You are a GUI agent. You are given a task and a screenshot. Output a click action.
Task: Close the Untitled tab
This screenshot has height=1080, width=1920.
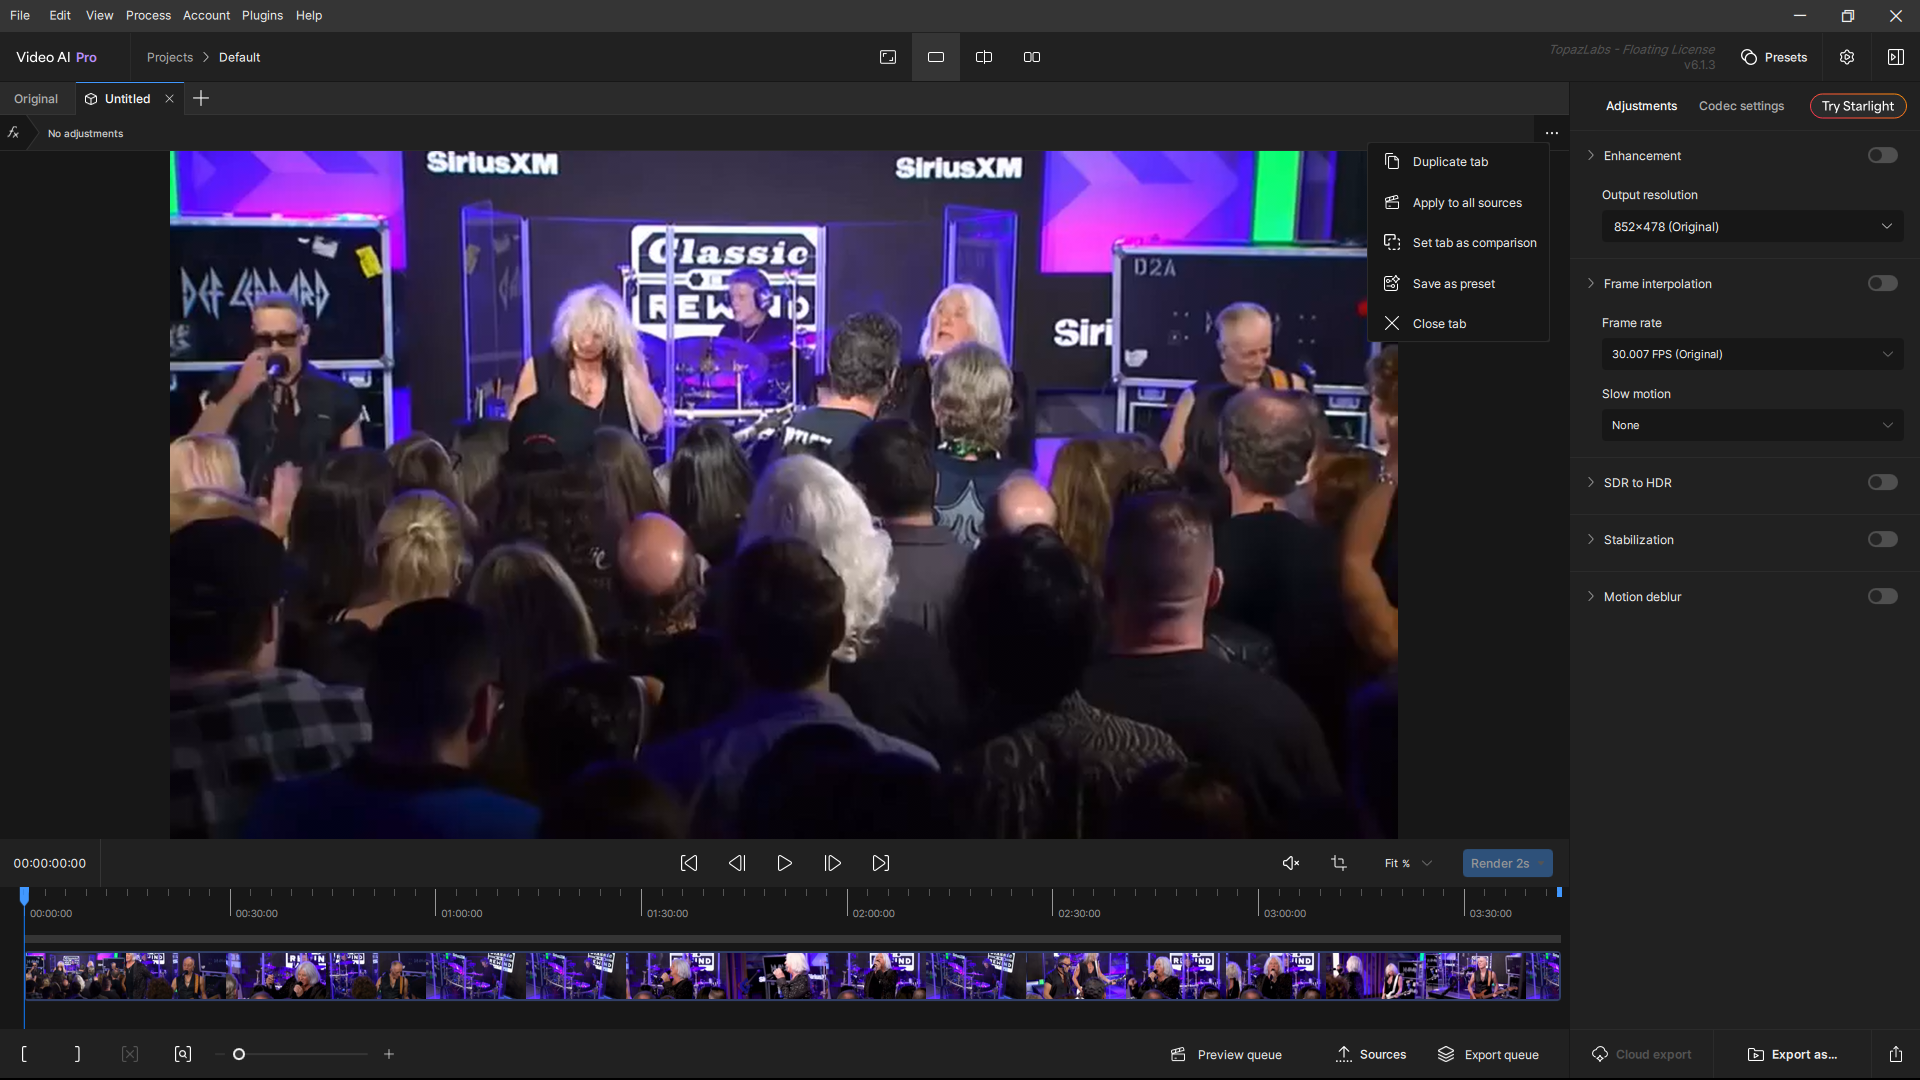coord(170,99)
